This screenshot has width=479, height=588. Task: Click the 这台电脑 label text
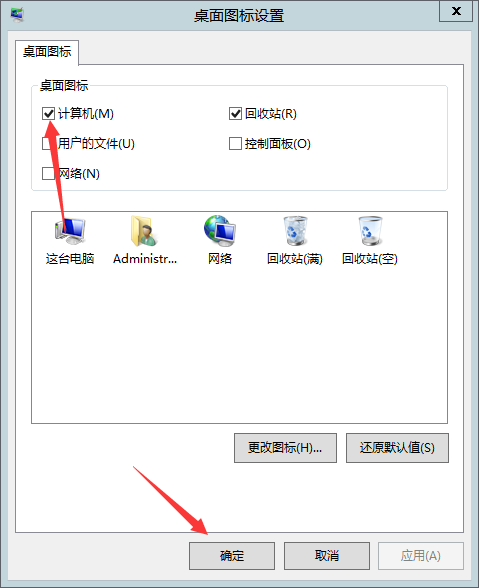tap(70, 259)
